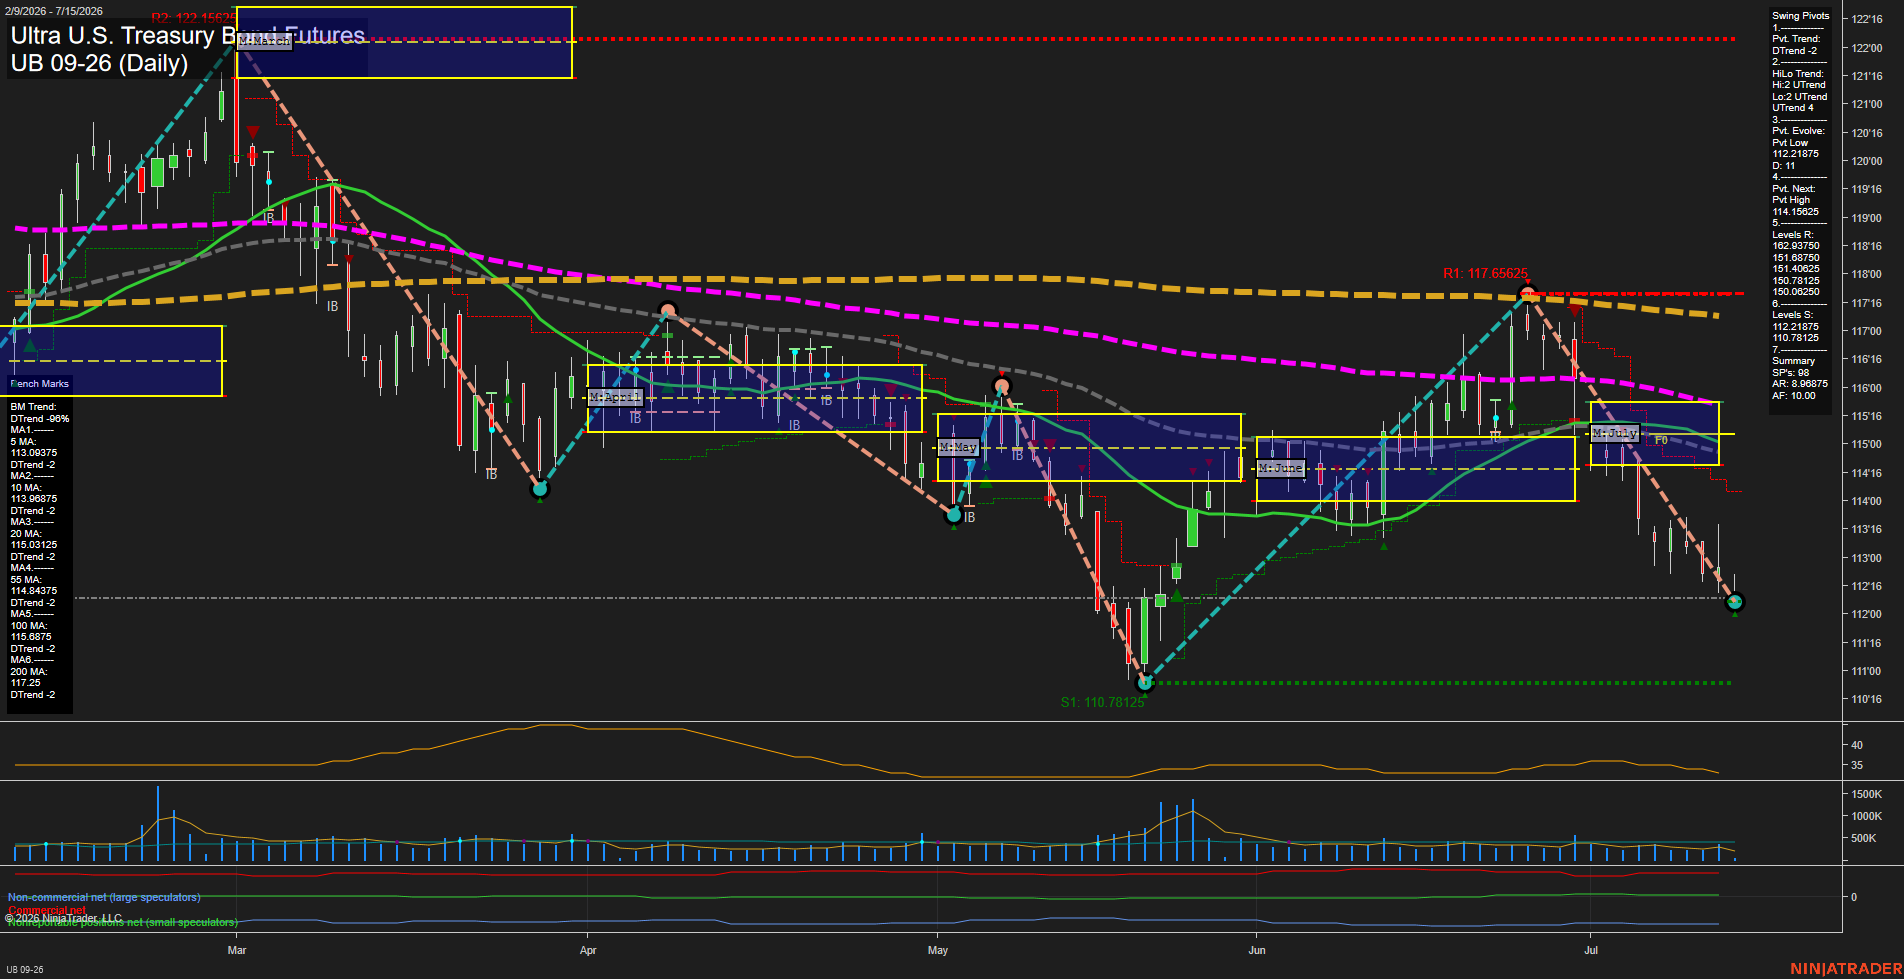Click the 2/9/2026 - 7/15/2026 date range
Image resolution: width=1904 pixels, height=979 pixels.
click(x=53, y=11)
